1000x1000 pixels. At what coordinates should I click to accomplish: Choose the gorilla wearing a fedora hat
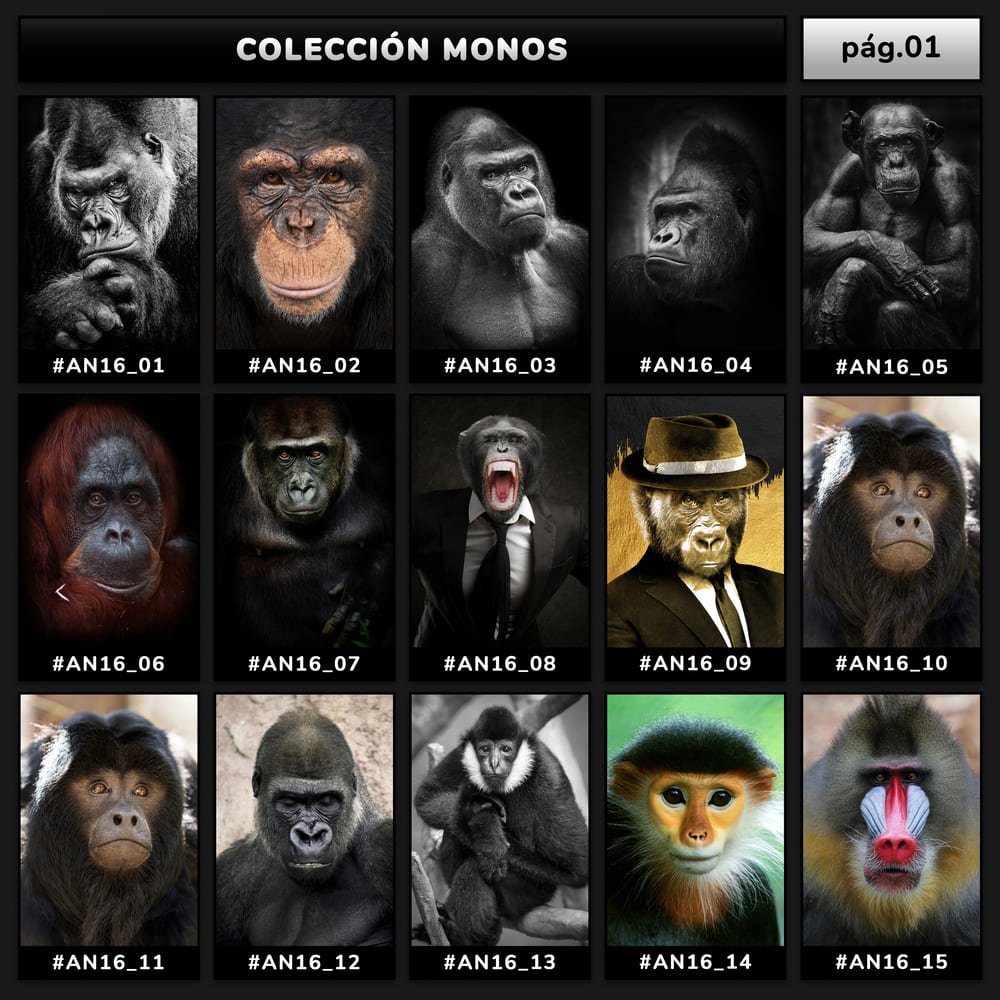click(x=695, y=522)
